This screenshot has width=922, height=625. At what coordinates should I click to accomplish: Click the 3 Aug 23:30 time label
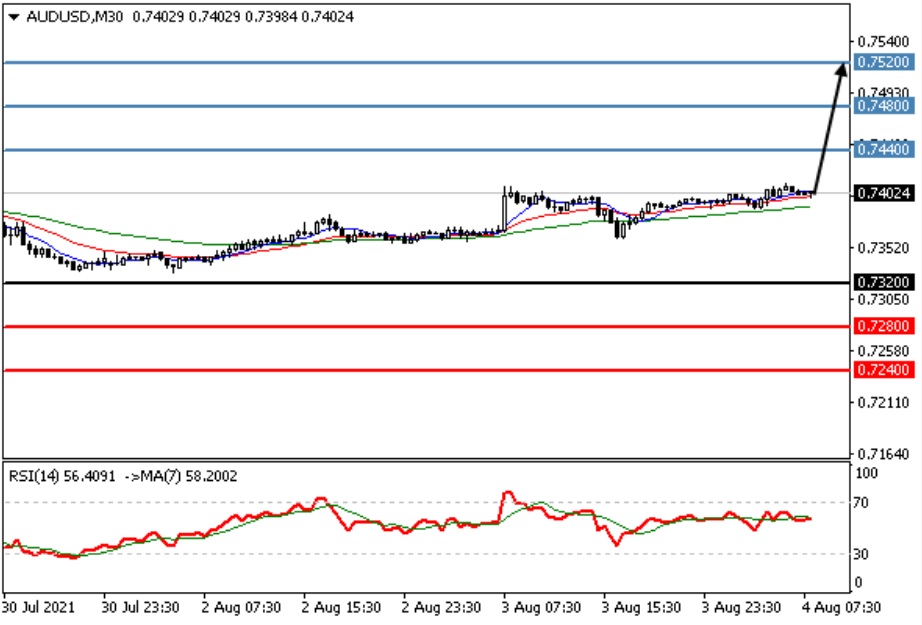point(741,607)
